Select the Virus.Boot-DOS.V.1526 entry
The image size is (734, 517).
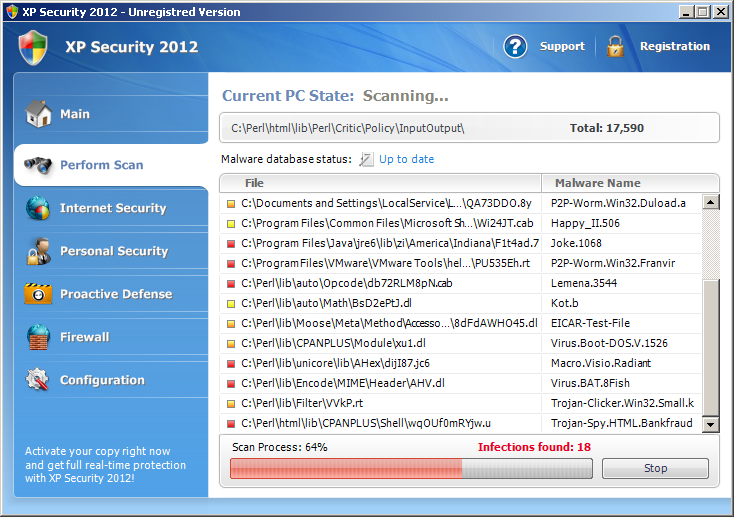coord(609,343)
